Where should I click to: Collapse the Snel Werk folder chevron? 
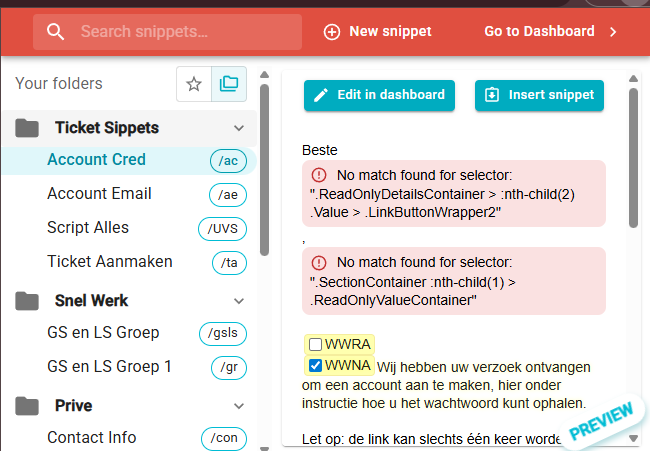(239, 300)
